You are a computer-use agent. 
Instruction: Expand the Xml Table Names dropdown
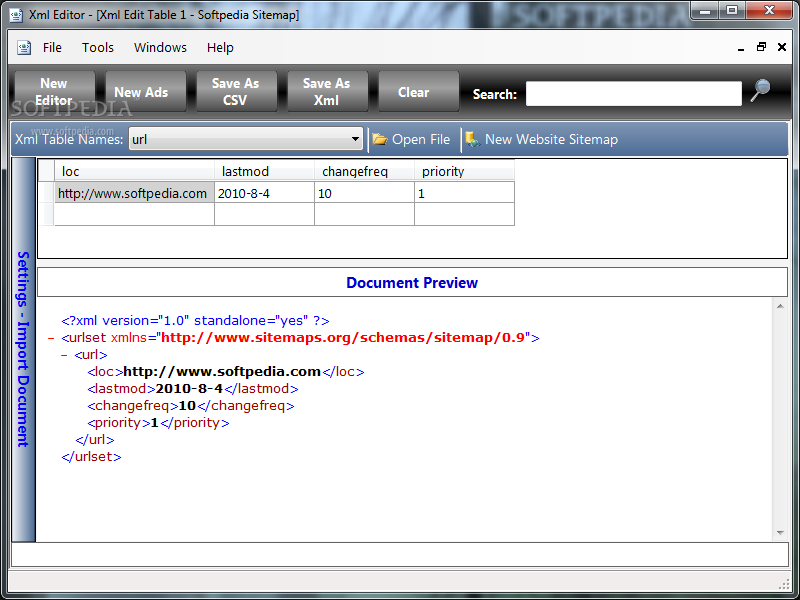355,139
